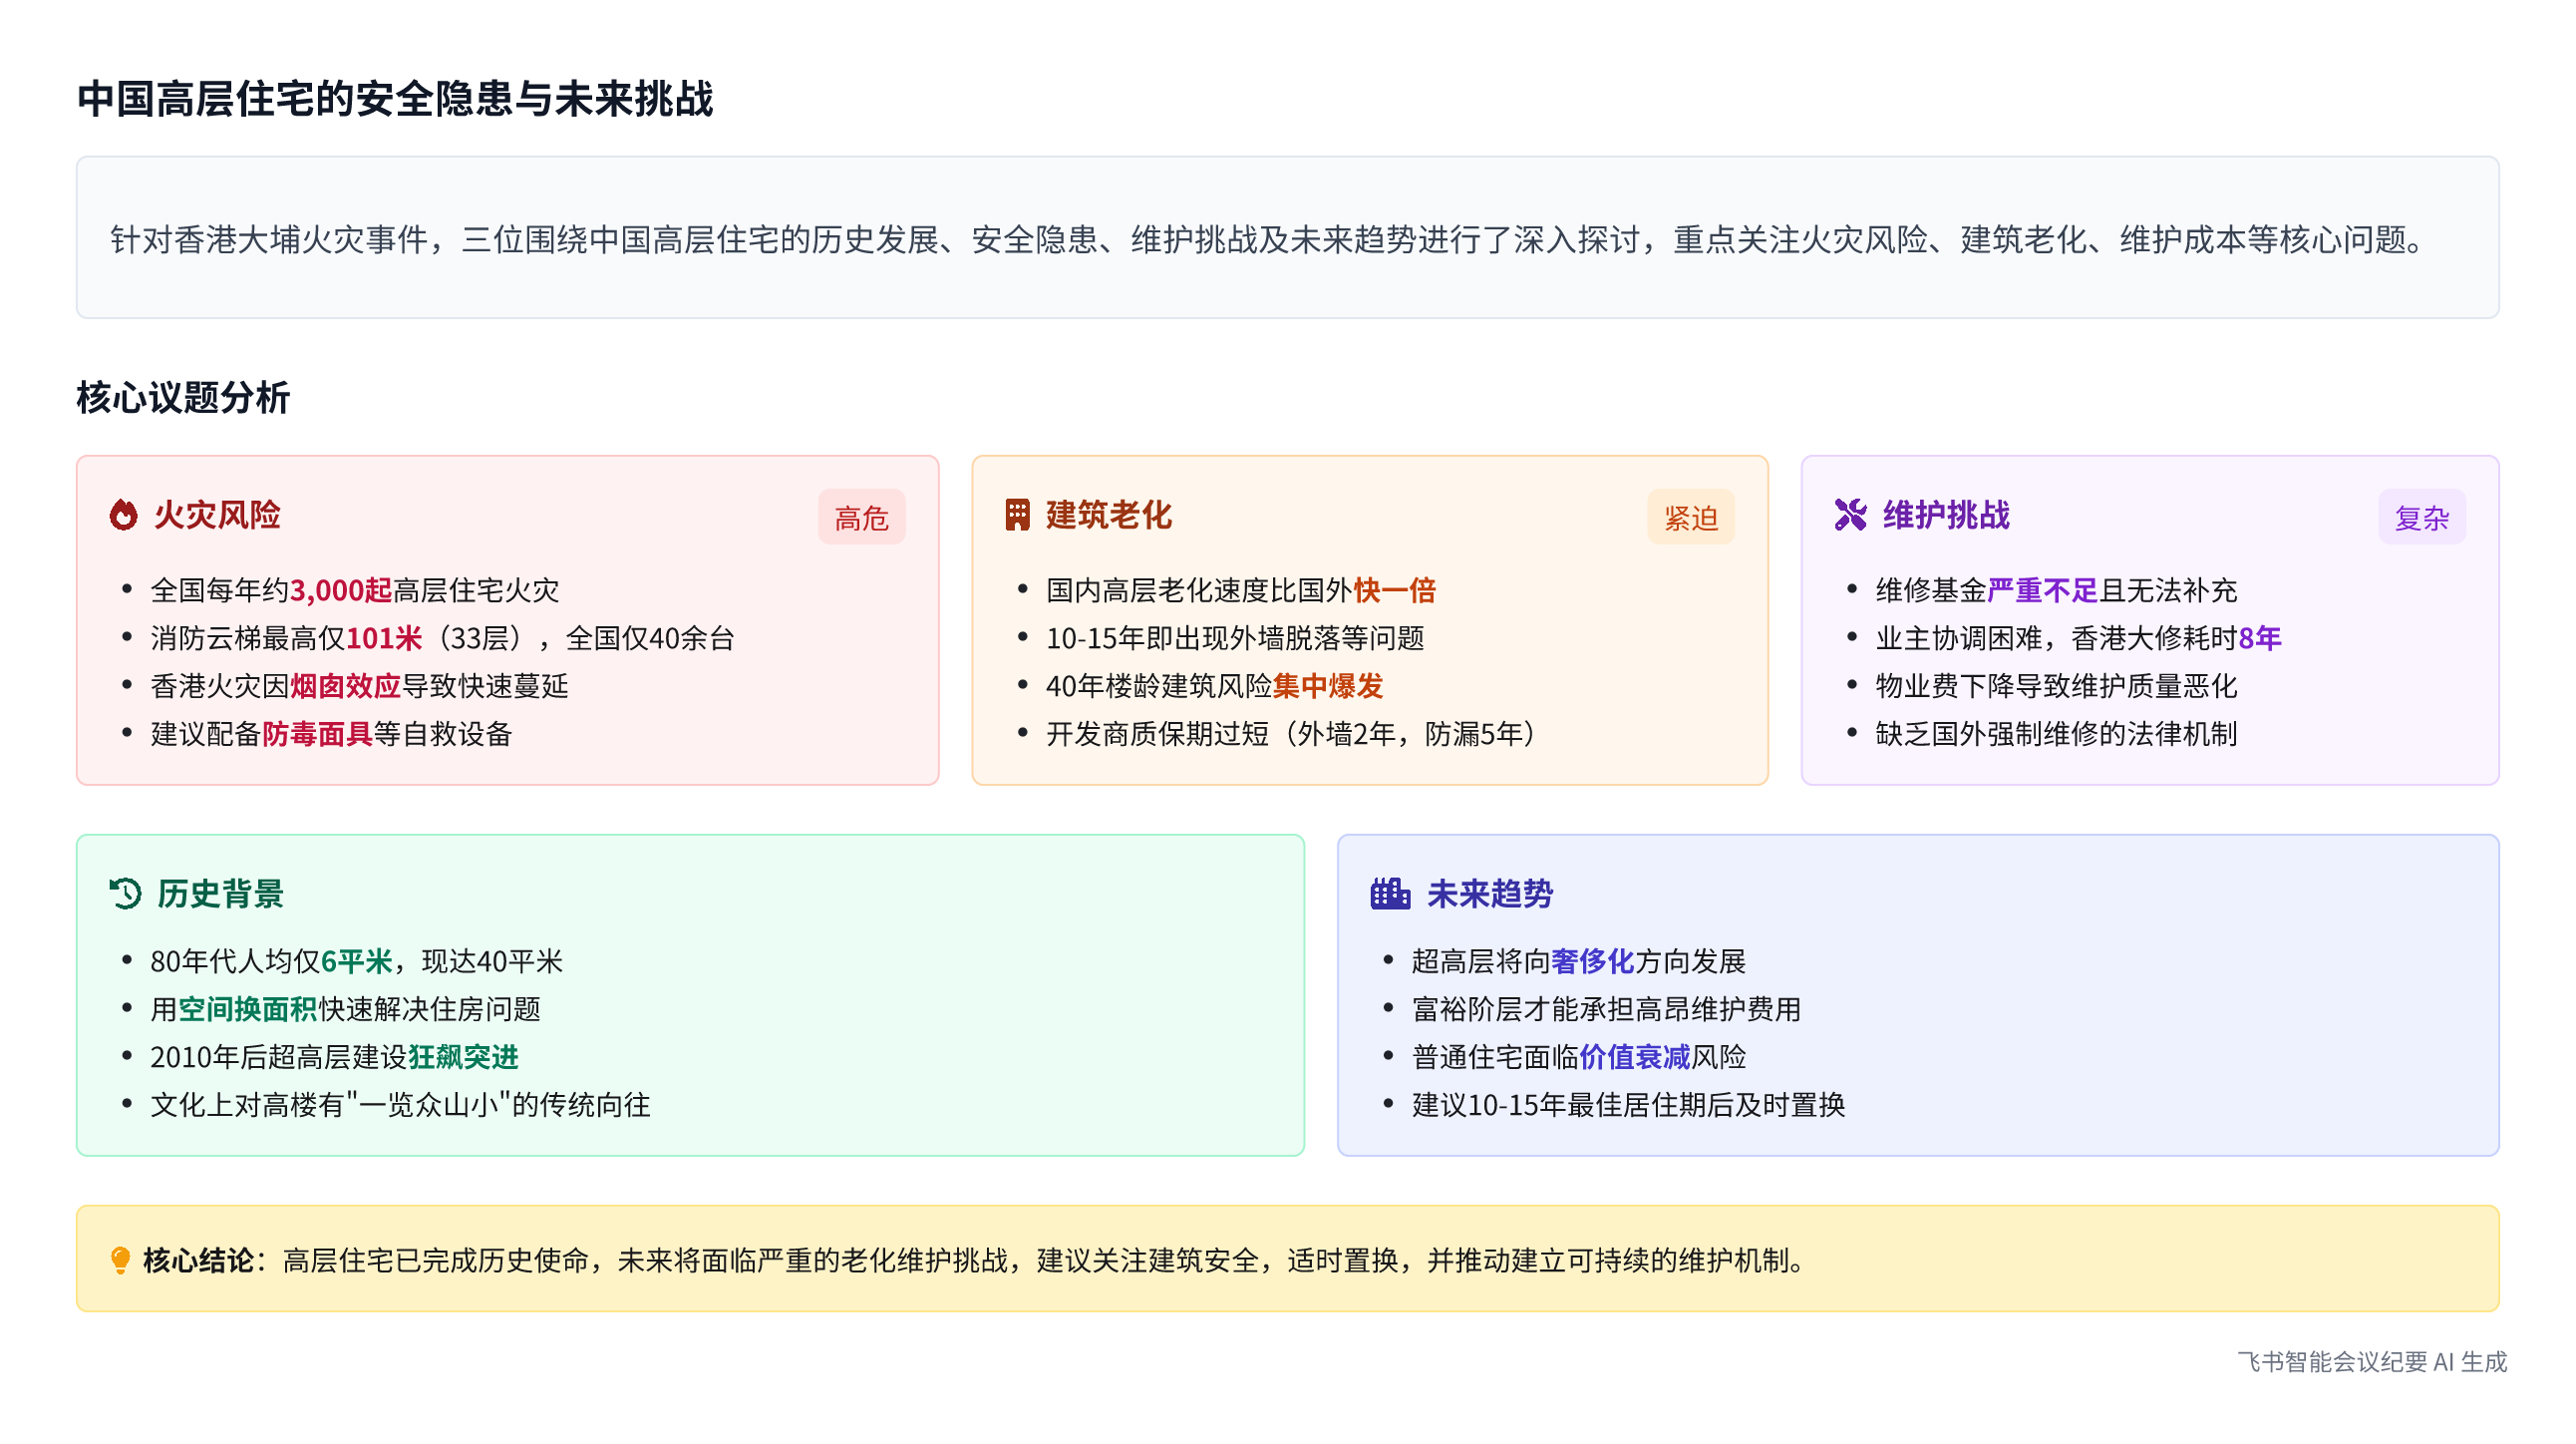
Task: Click the 高危 badge
Action: 861,518
